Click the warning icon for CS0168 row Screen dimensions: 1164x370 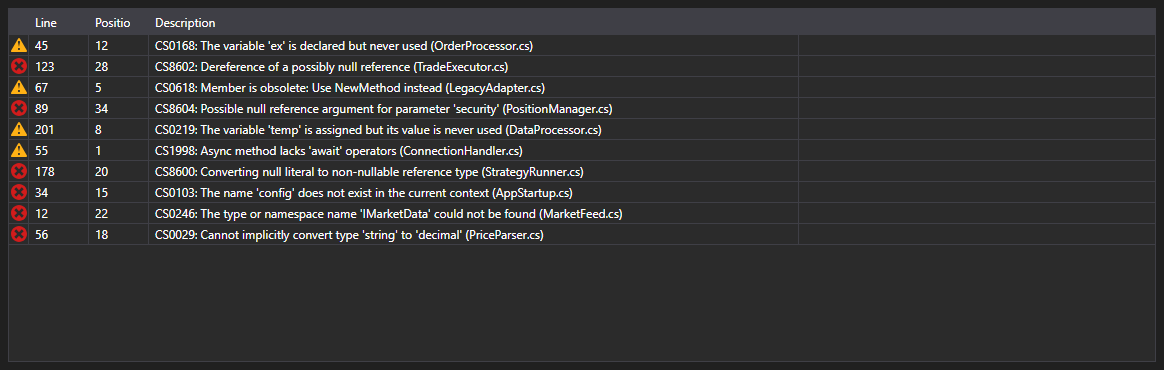coord(19,45)
